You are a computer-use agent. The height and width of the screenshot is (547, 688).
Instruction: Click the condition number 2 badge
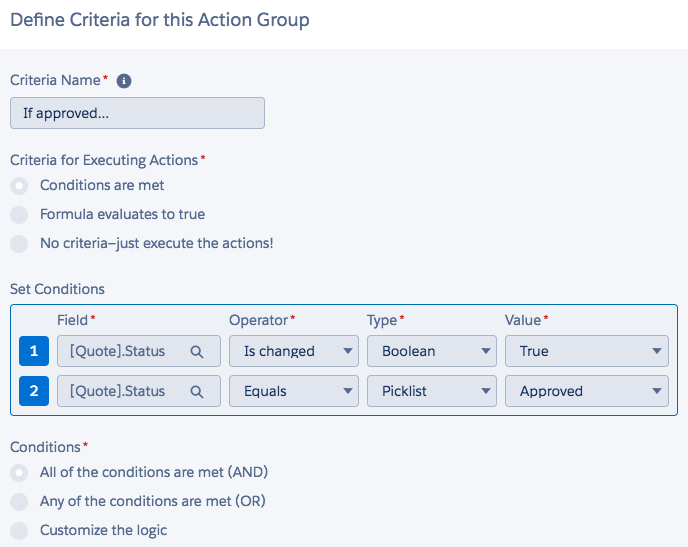33,391
